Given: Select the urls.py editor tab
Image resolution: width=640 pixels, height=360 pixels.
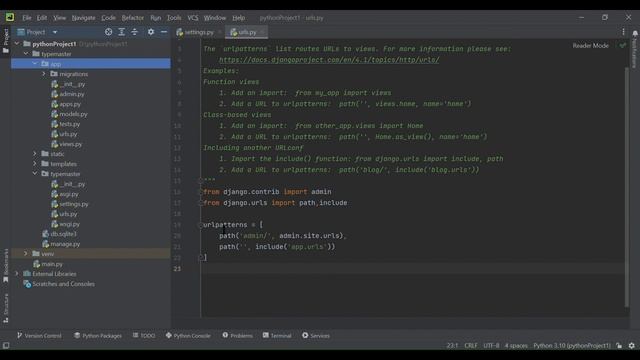Looking at the screenshot, I should click(x=247, y=32).
